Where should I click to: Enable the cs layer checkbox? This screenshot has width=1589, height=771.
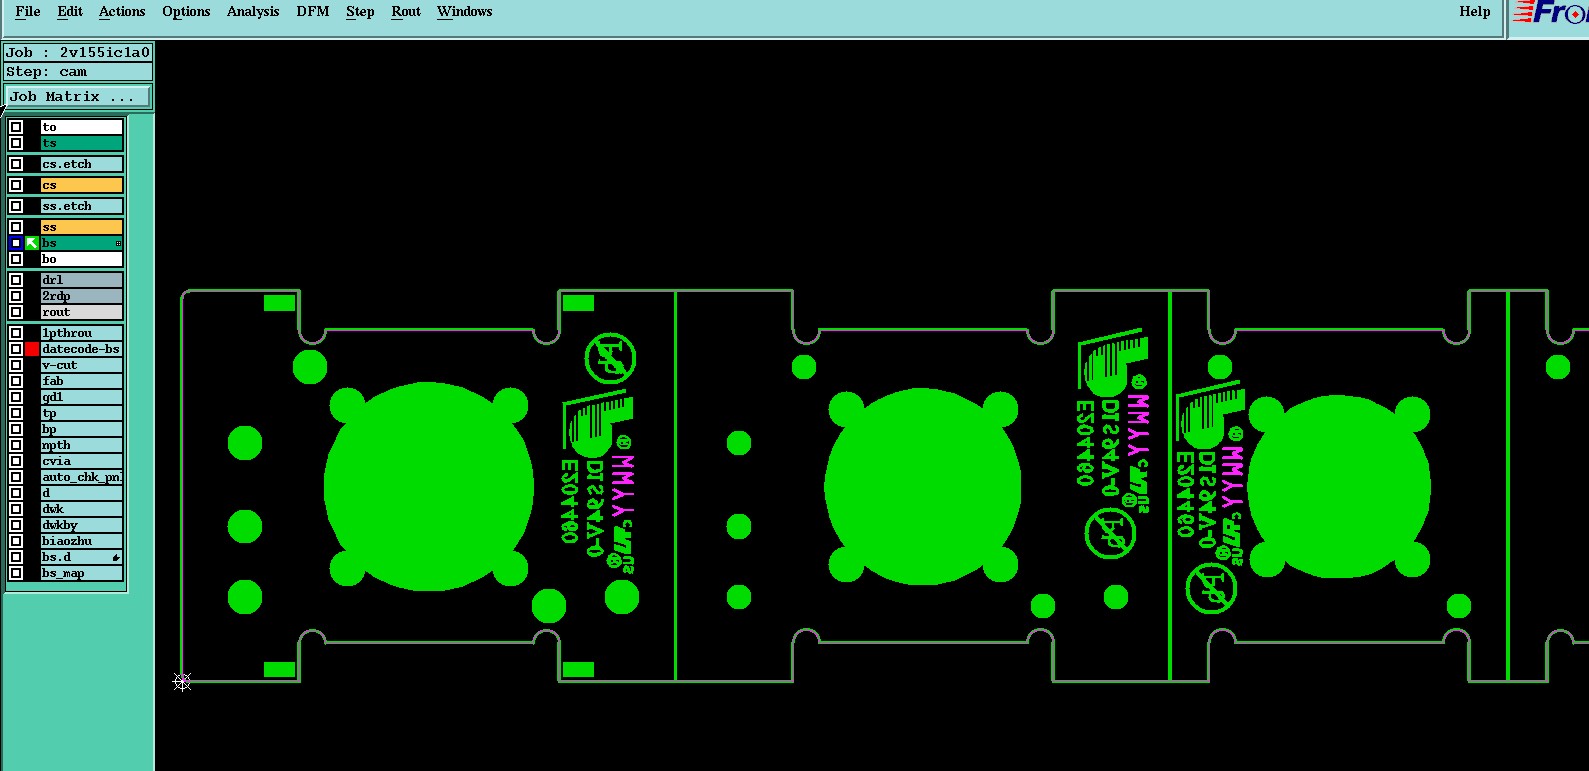tap(16, 185)
